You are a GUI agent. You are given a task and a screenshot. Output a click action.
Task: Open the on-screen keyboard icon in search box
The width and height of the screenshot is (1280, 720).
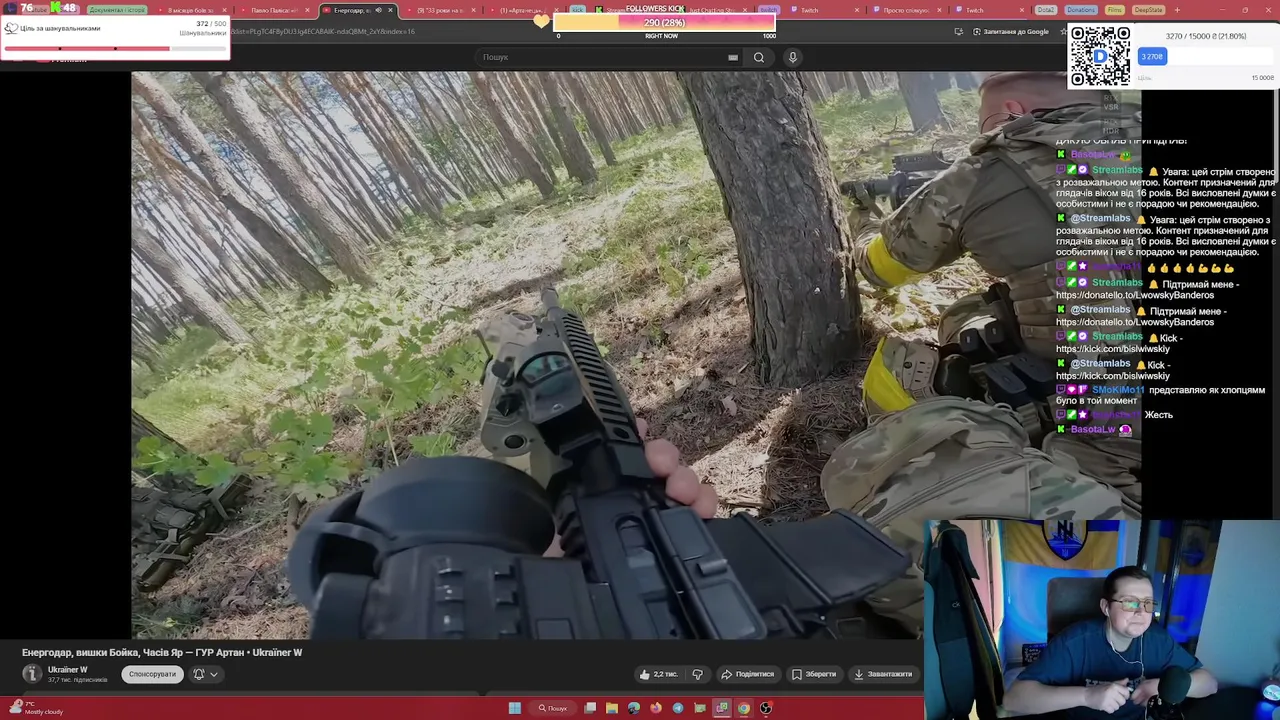(x=733, y=57)
